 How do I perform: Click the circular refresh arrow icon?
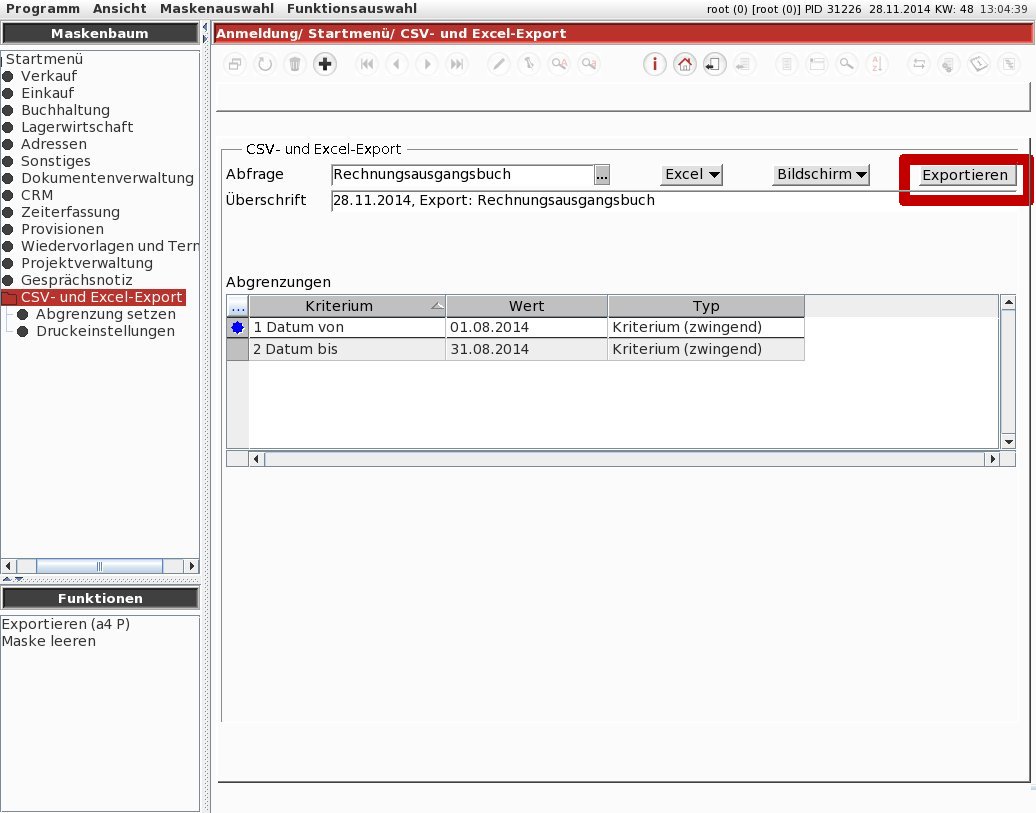[x=265, y=64]
